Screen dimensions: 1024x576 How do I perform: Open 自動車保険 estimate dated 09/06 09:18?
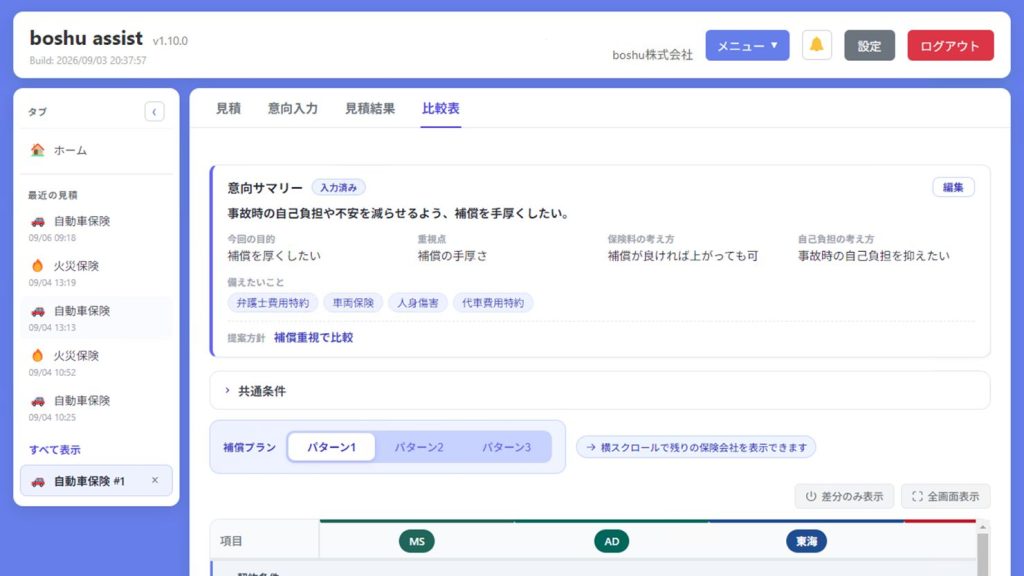tap(96, 228)
